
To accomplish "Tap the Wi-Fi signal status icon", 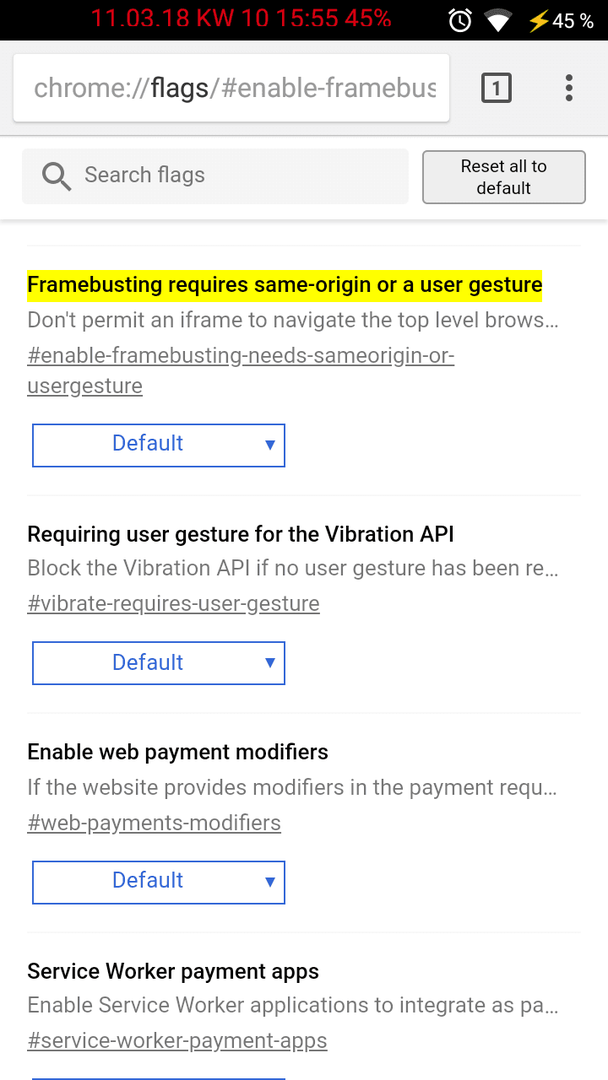I will pyautogui.click(x=498, y=21).
